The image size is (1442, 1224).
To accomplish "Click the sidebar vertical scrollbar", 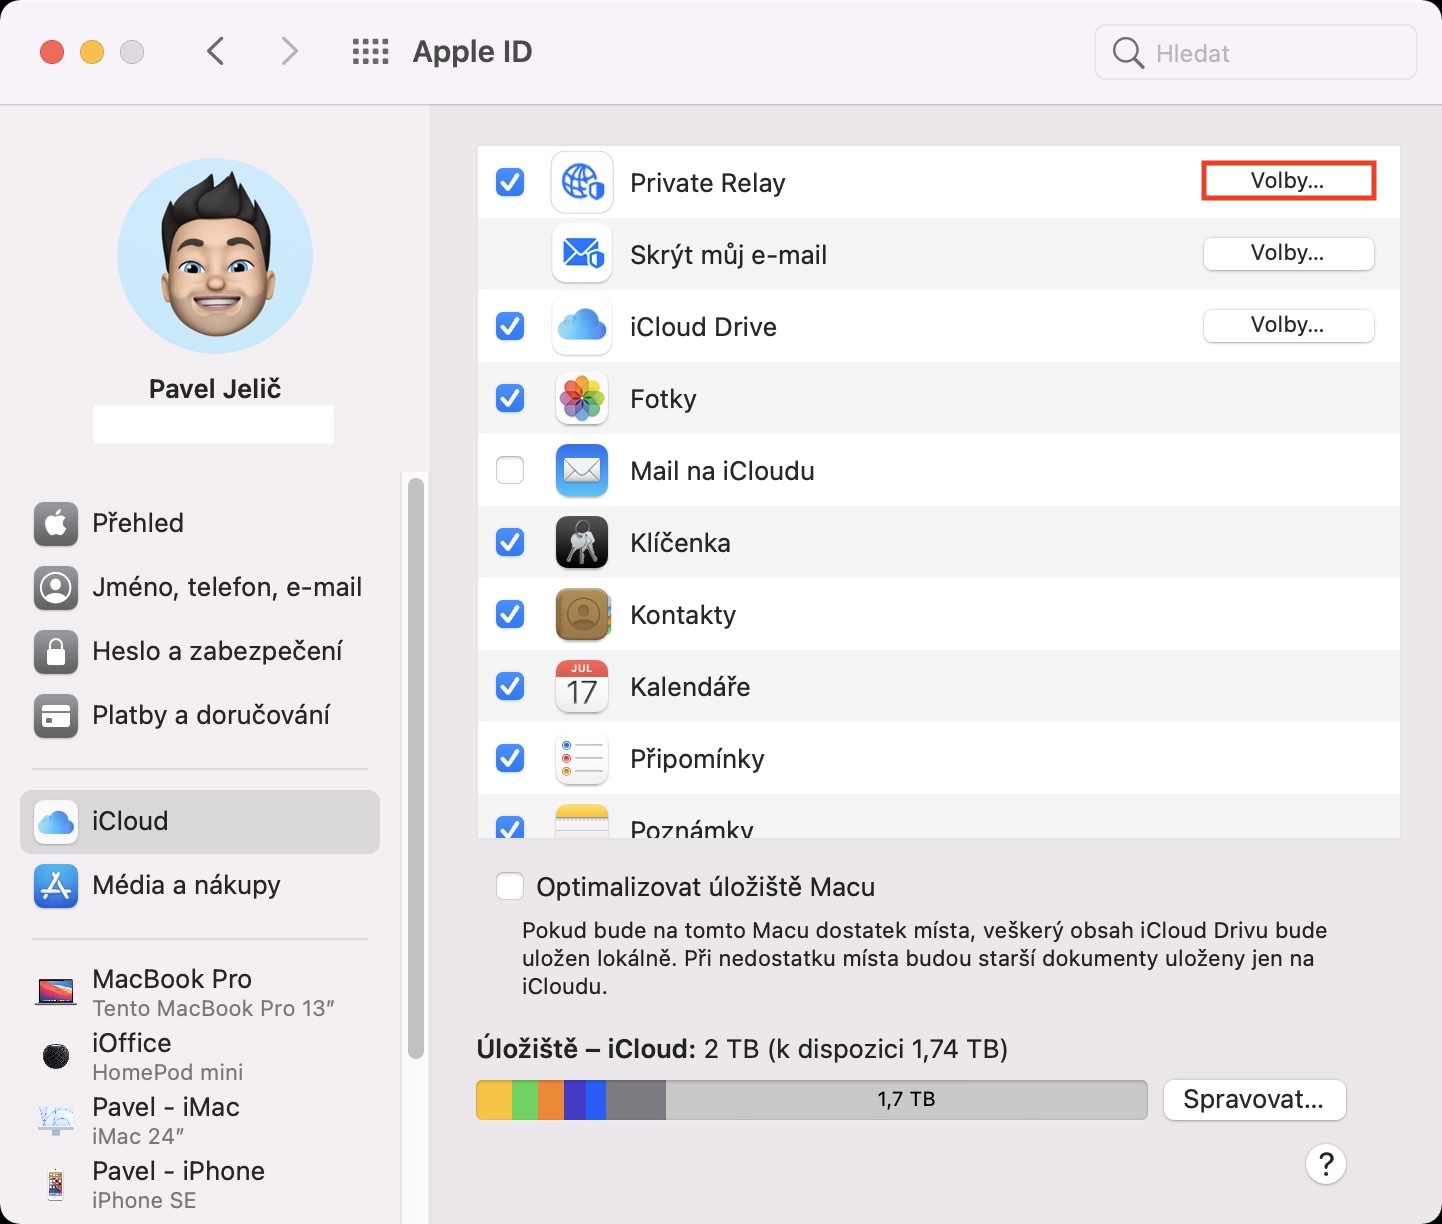I will click(416, 768).
